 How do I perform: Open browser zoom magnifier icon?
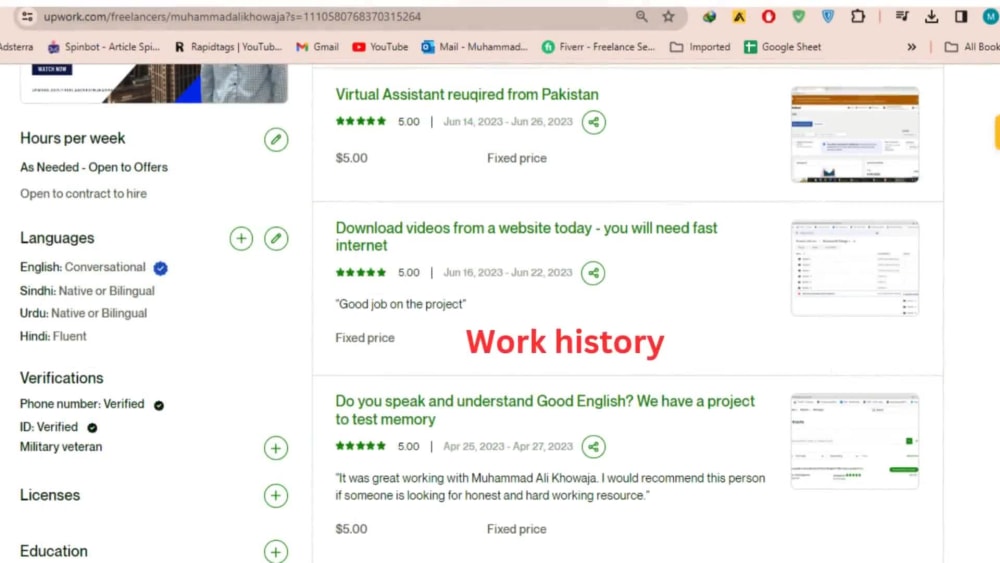pos(642,17)
